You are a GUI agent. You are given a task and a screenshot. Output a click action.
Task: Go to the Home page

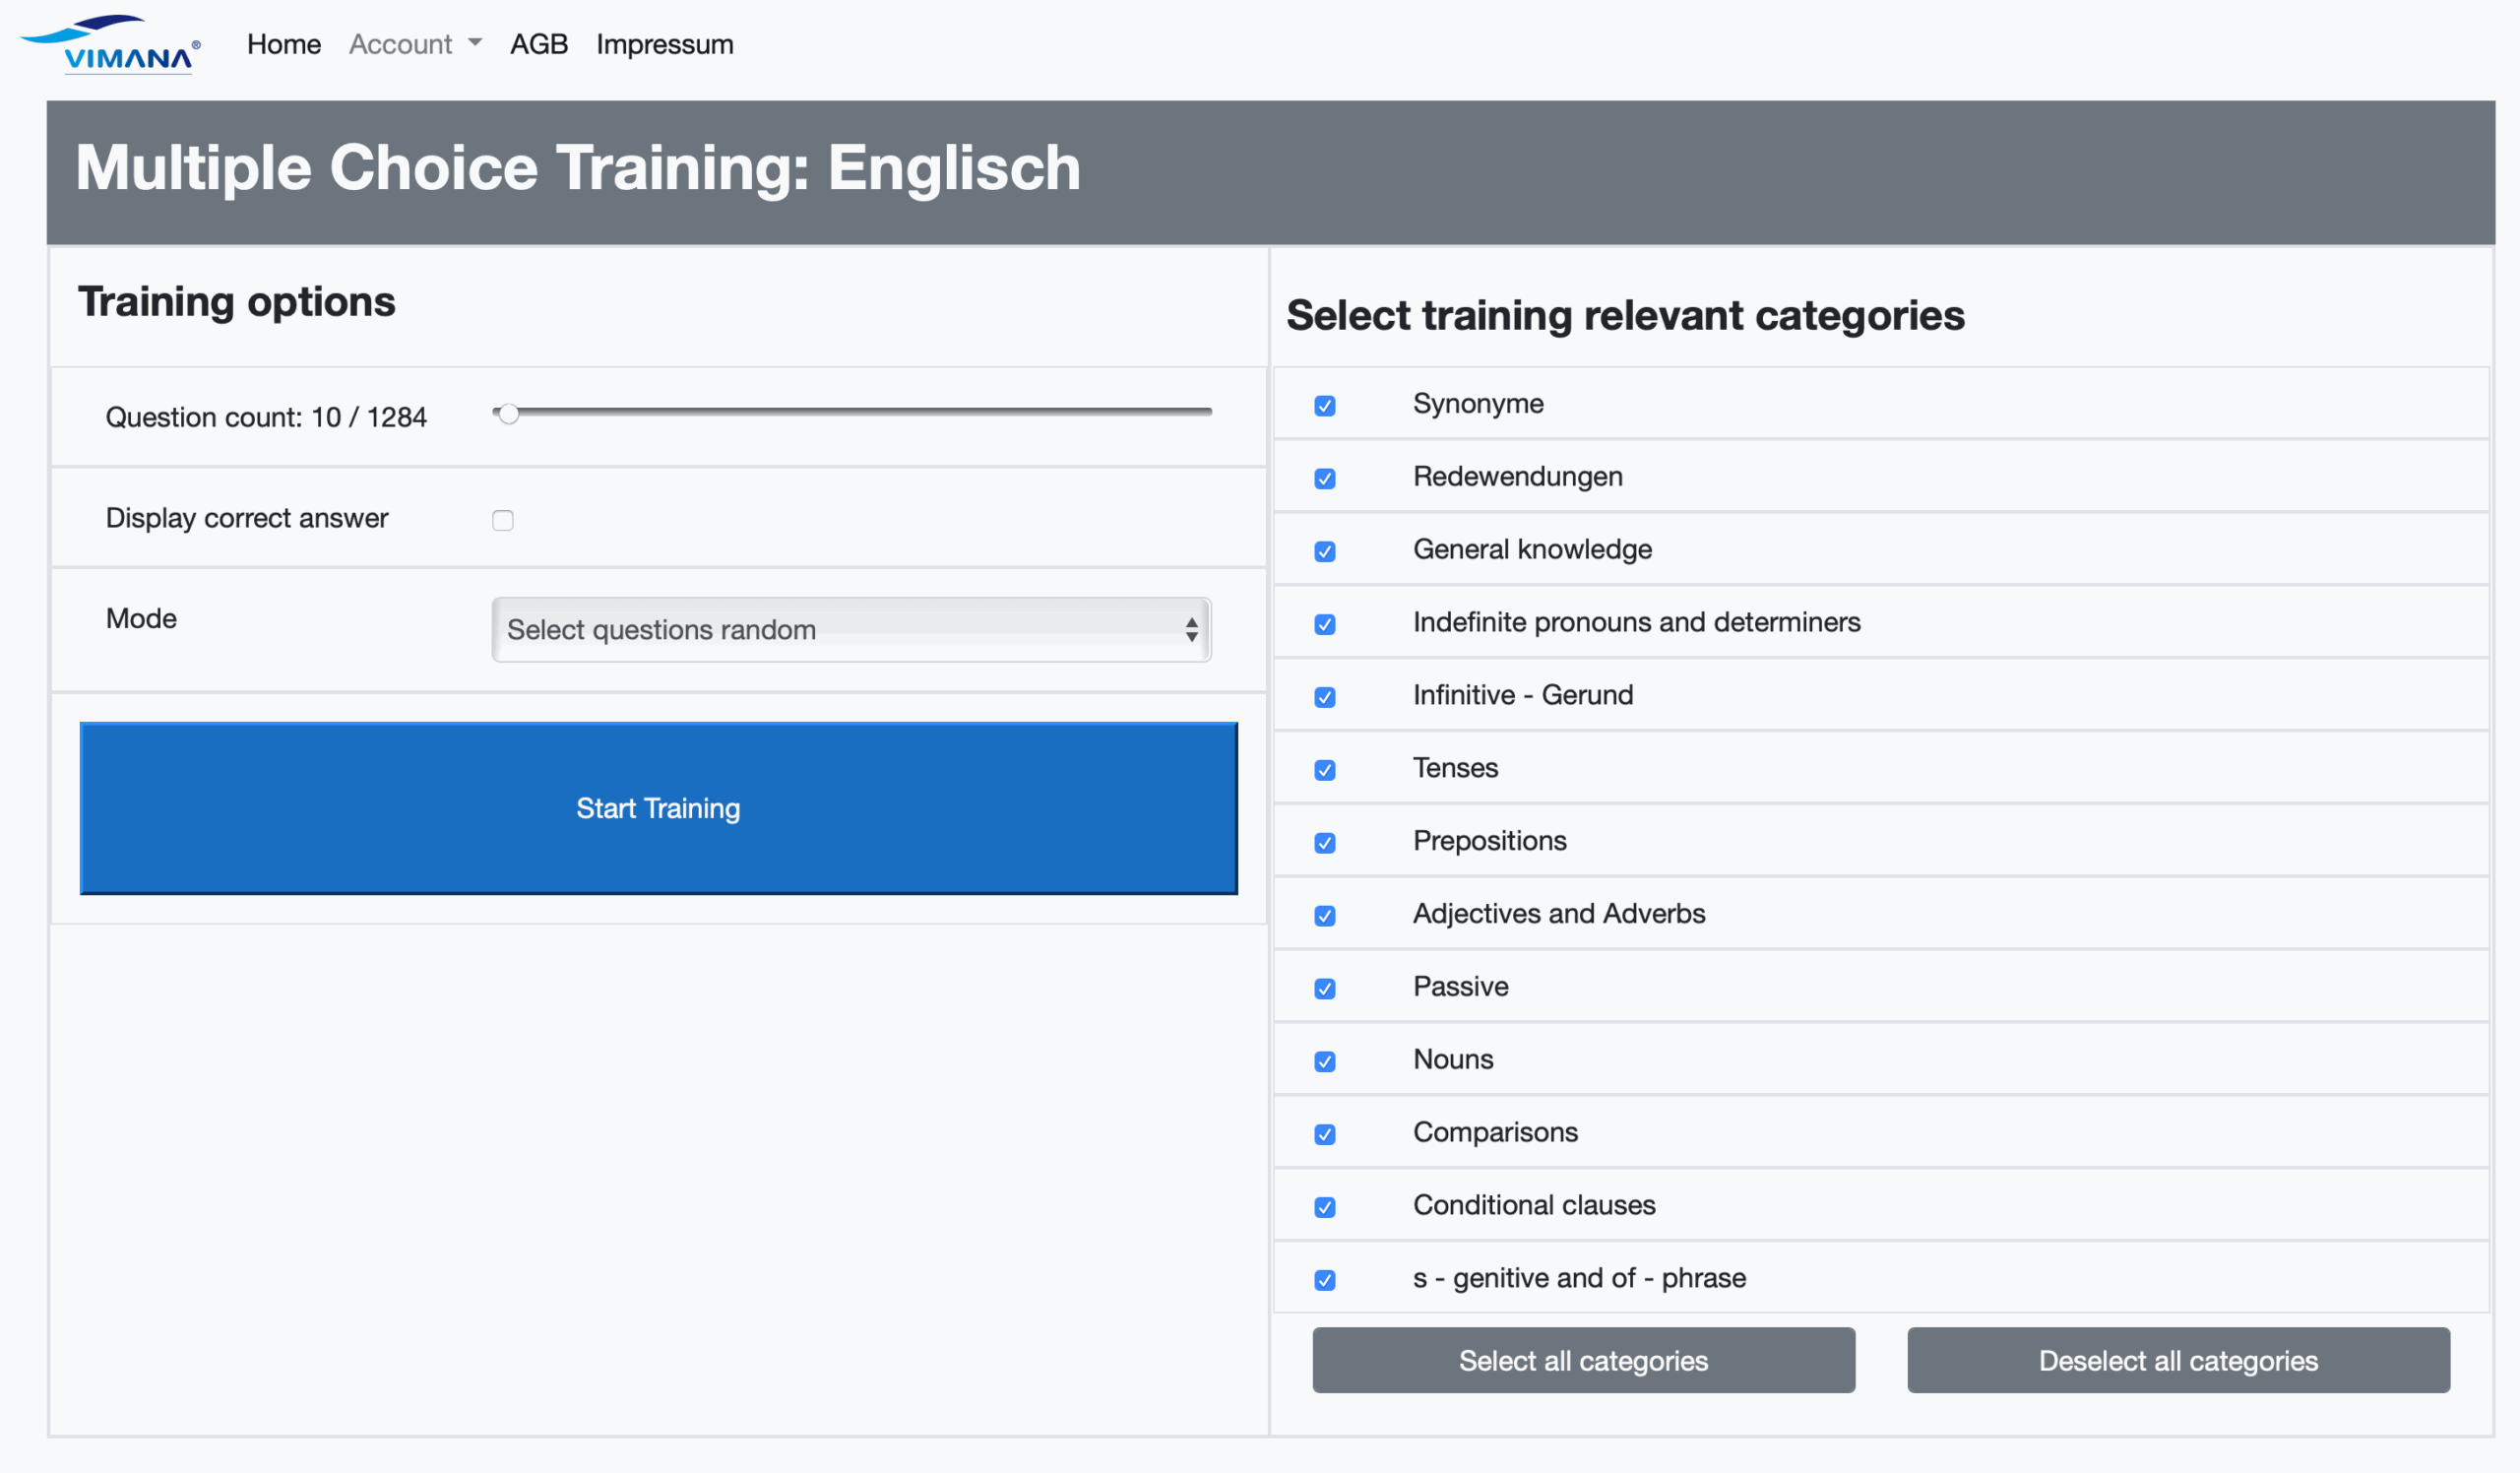pyautogui.click(x=284, y=44)
